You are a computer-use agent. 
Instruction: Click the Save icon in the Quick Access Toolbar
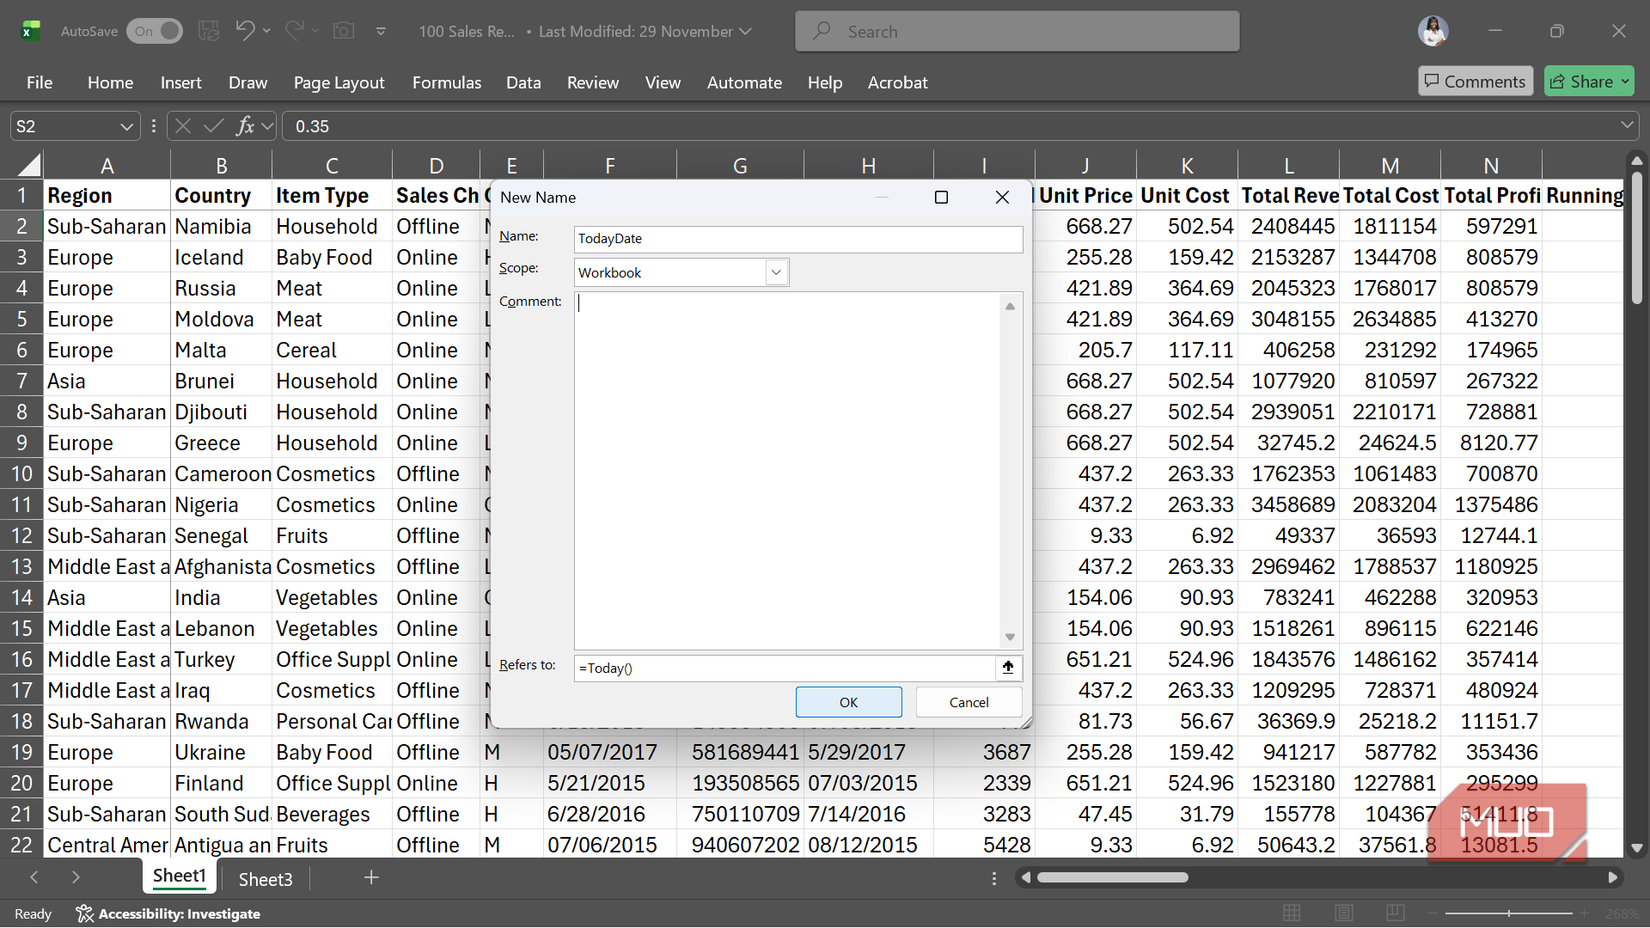(x=208, y=31)
